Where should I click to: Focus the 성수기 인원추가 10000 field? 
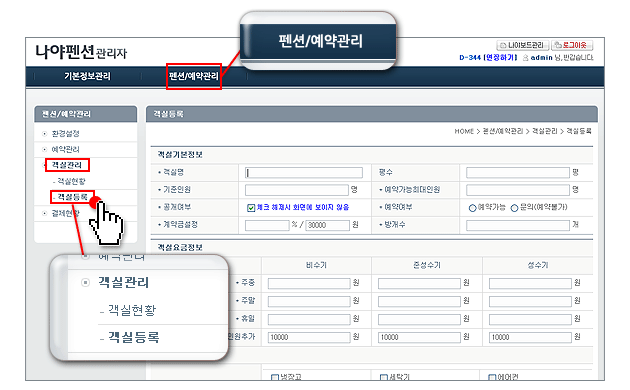click(x=530, y=337)
